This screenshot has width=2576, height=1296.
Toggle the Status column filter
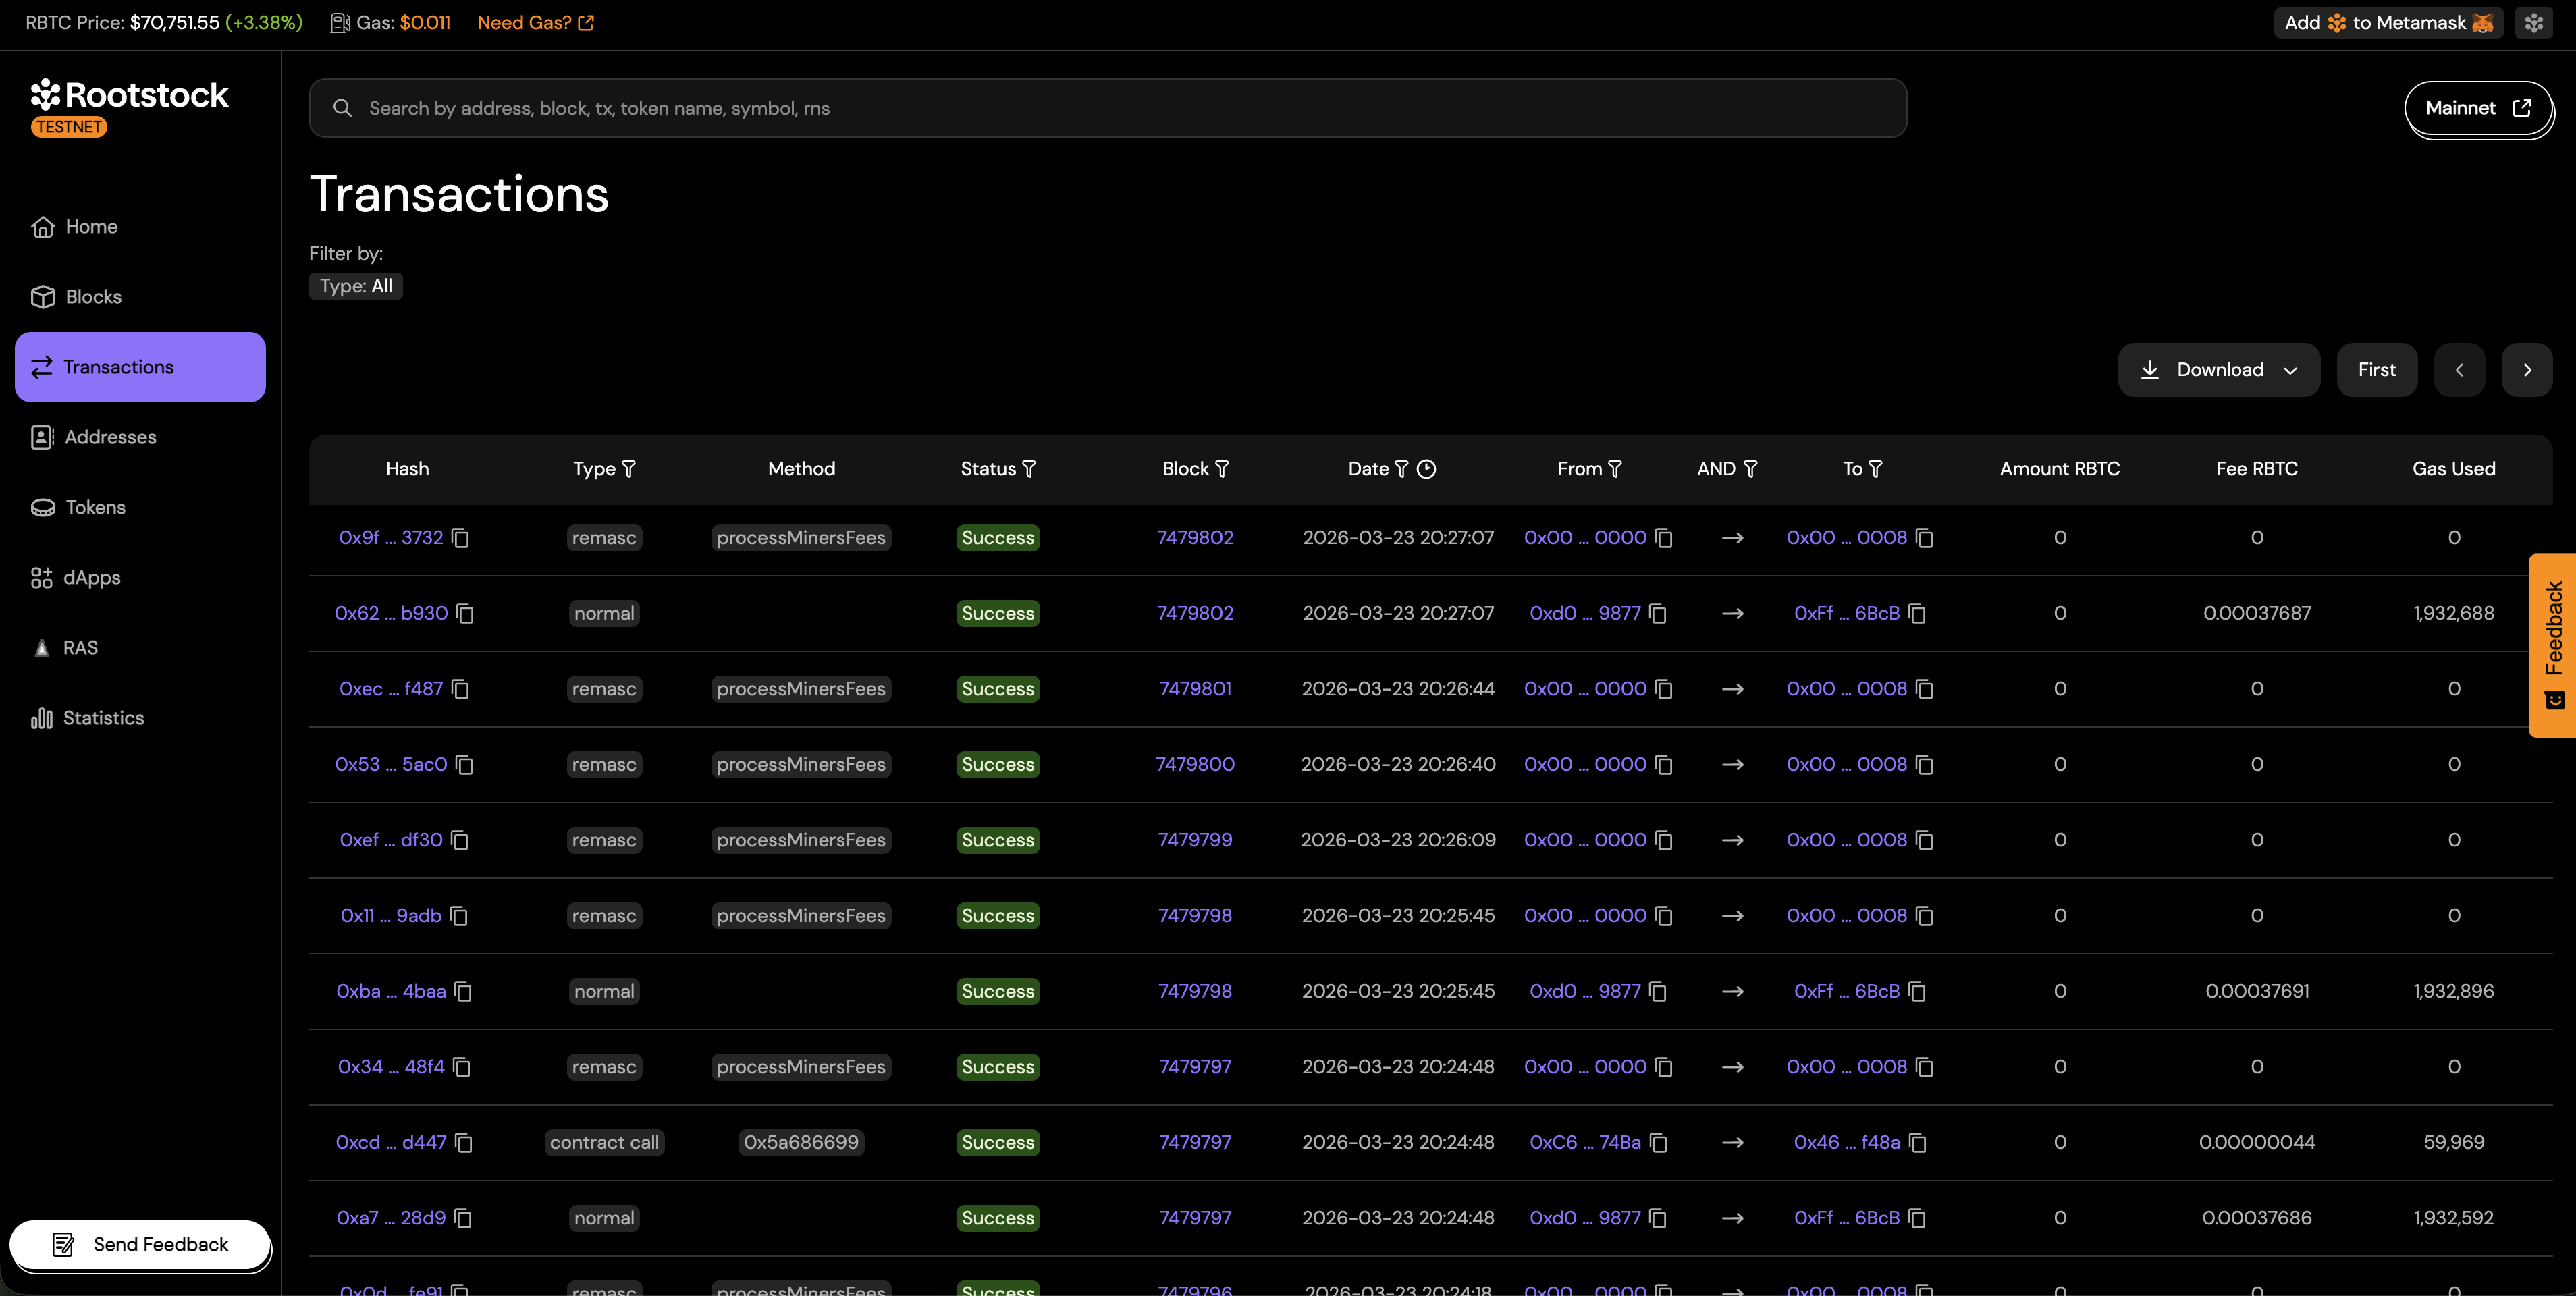1028,469
